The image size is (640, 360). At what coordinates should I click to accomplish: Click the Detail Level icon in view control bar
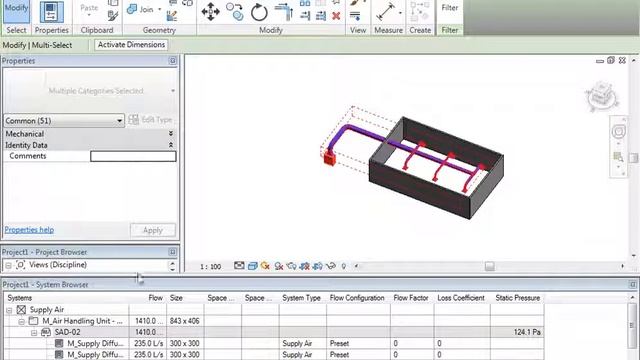click(x=239, y=266)
